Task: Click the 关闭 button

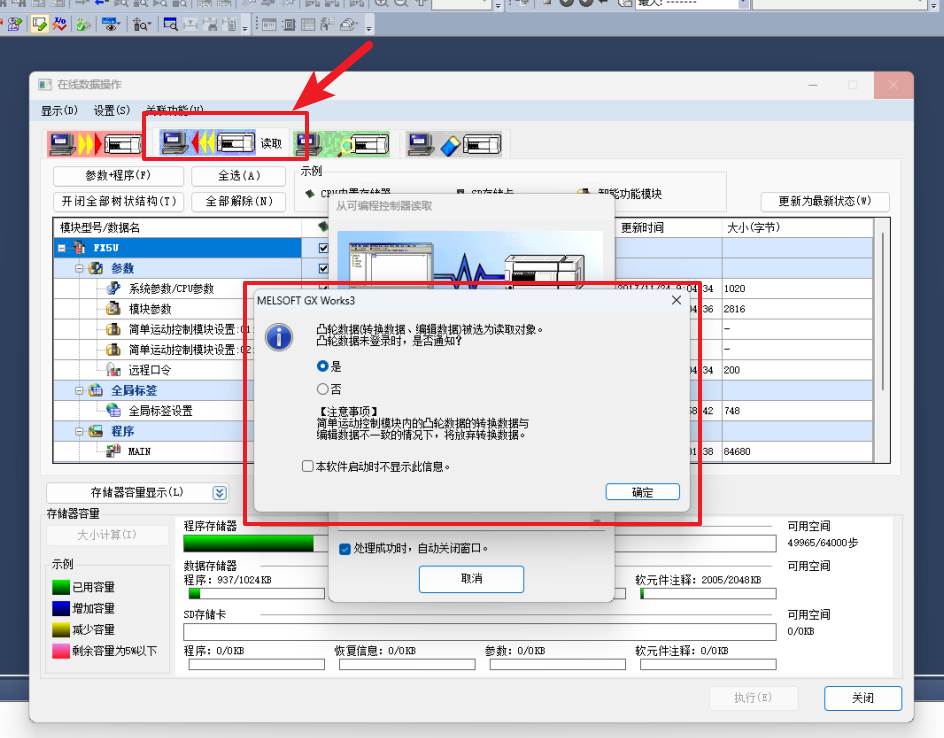Action: tap(863, 698)
